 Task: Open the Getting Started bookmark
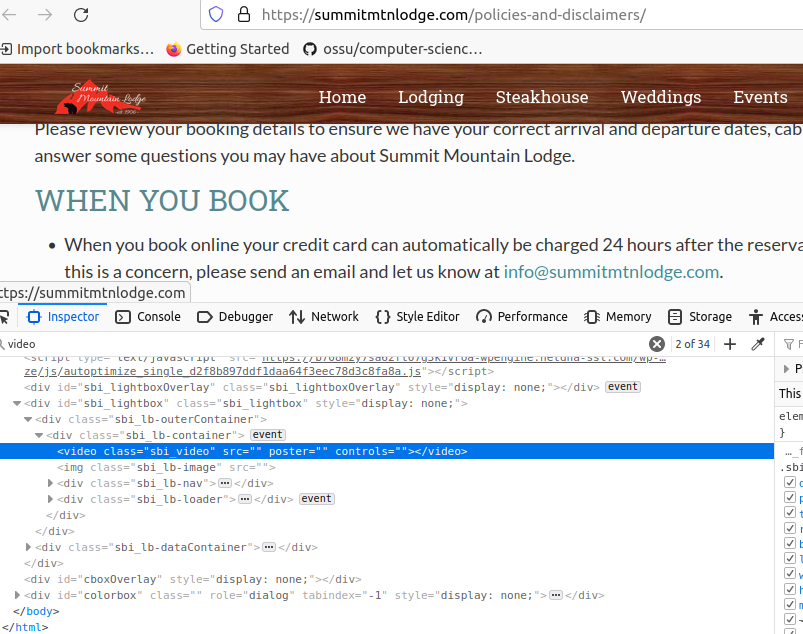pyautogui.click(x=228, y=49)
